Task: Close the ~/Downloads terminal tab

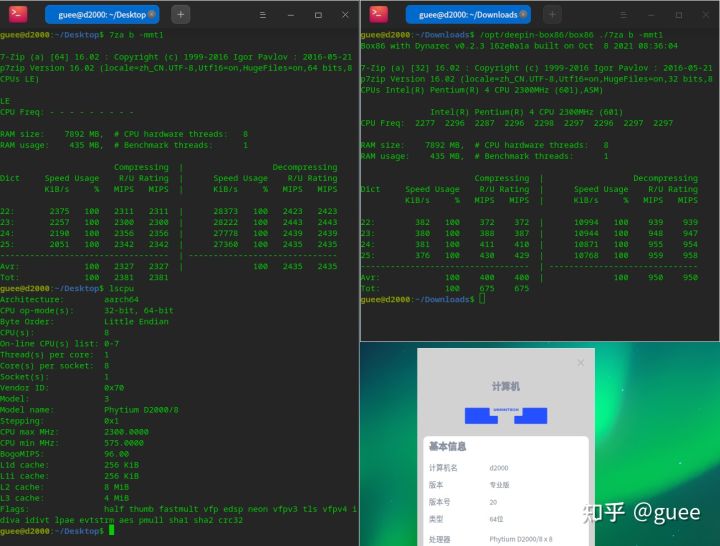Action: pyautogui.click(x=523, y=14)
